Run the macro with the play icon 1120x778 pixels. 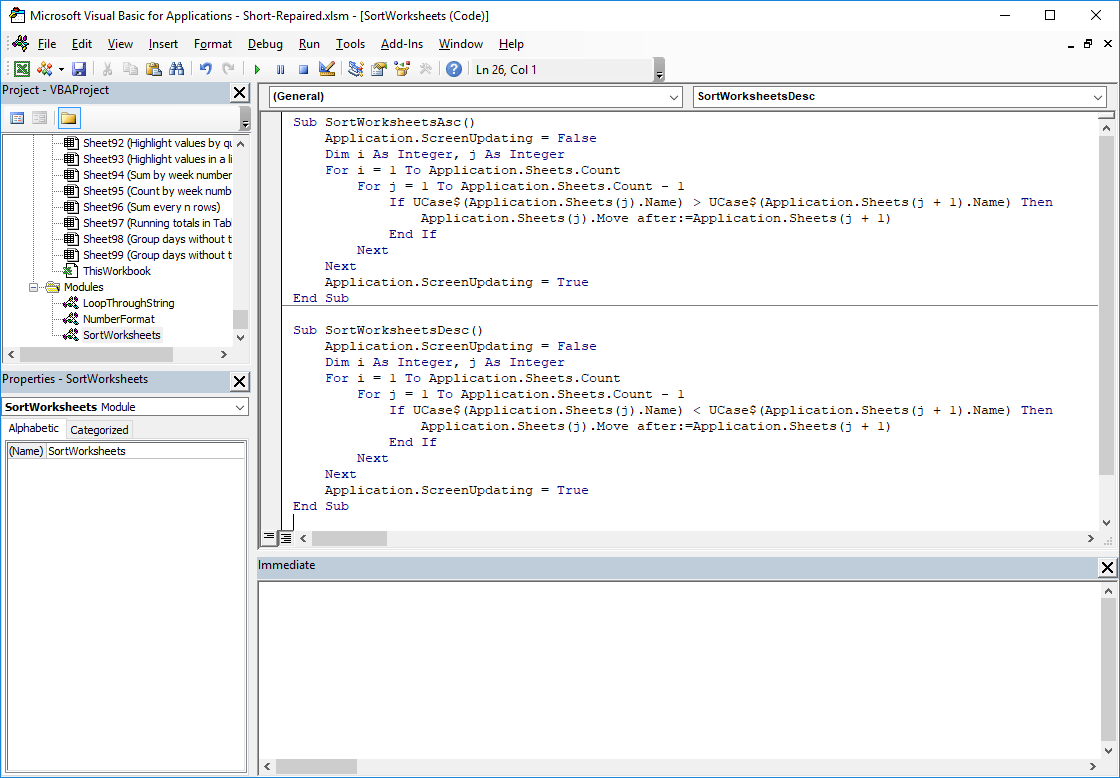tap(257, 69)
